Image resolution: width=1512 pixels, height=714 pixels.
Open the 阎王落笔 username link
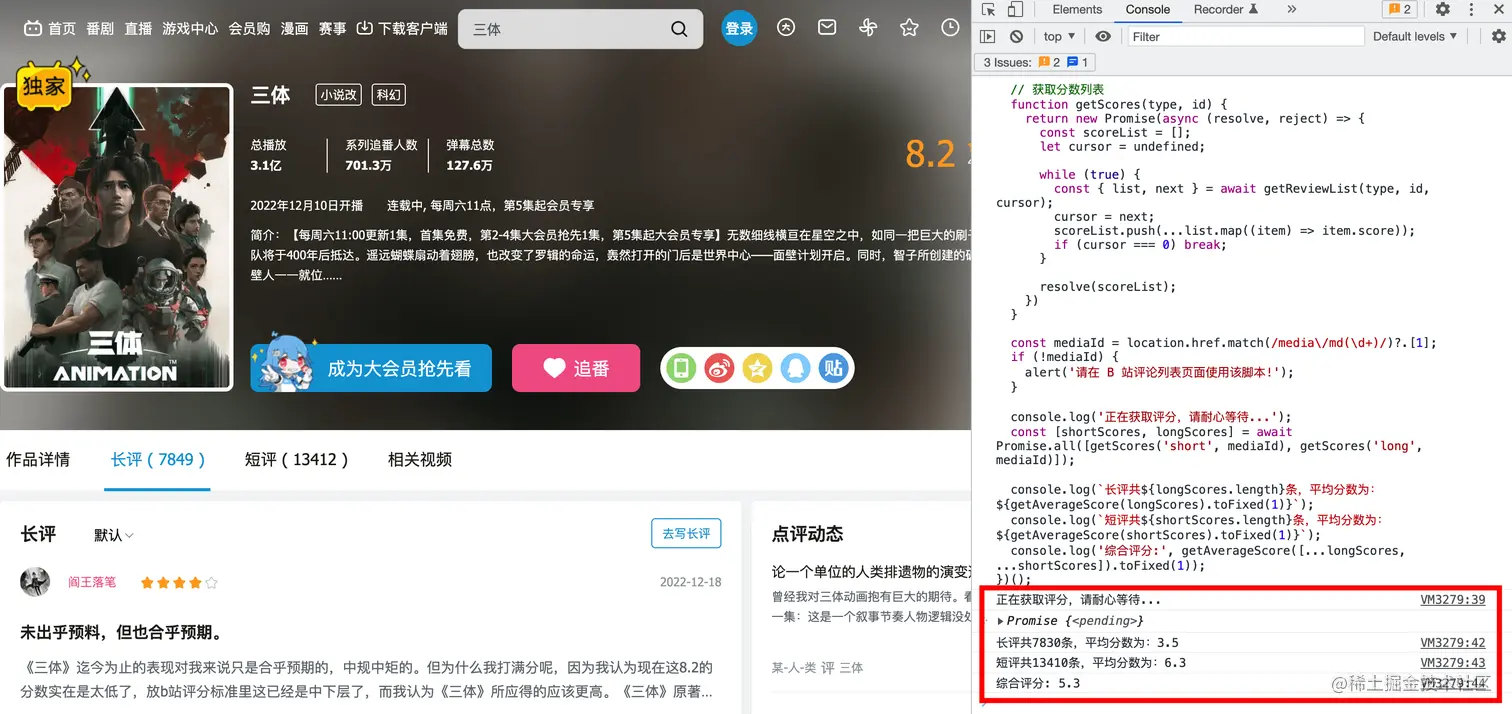pos(92,582)
